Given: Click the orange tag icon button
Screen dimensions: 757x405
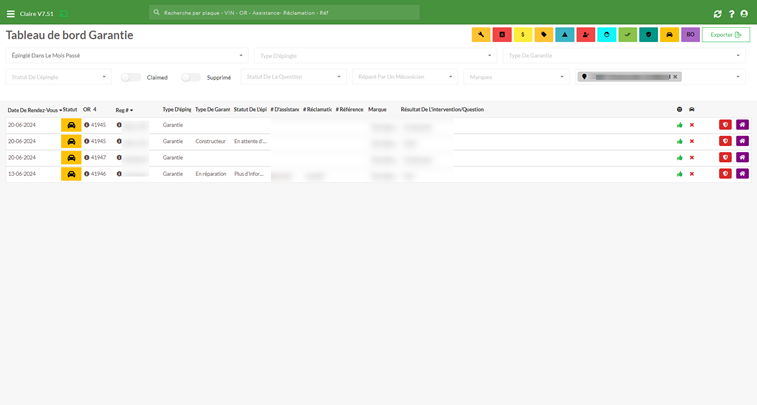Looking at the screenshot, I should (x=544, y=35).
